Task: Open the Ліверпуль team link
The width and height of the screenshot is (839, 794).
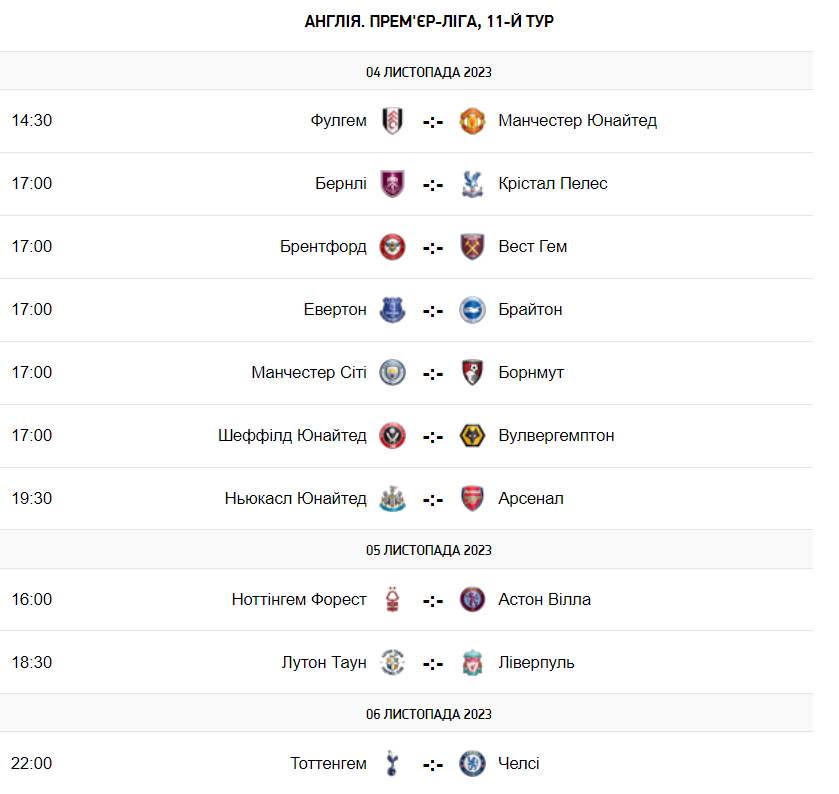Action: tap(536, 662)
